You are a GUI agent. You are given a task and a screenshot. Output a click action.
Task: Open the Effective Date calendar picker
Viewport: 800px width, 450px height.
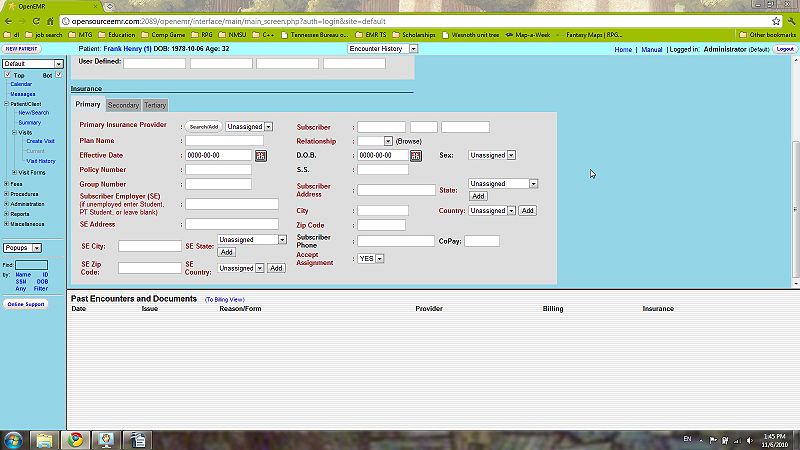(x=261, y=156)
